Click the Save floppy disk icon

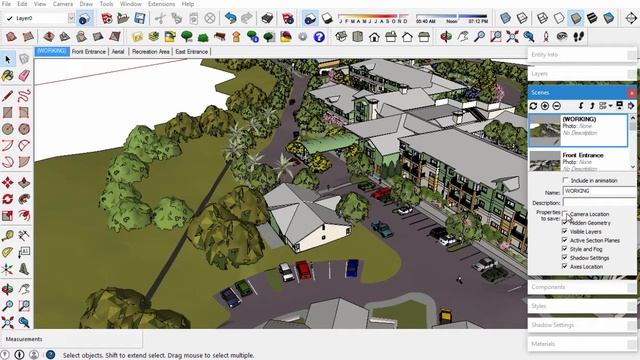(140, 18)
